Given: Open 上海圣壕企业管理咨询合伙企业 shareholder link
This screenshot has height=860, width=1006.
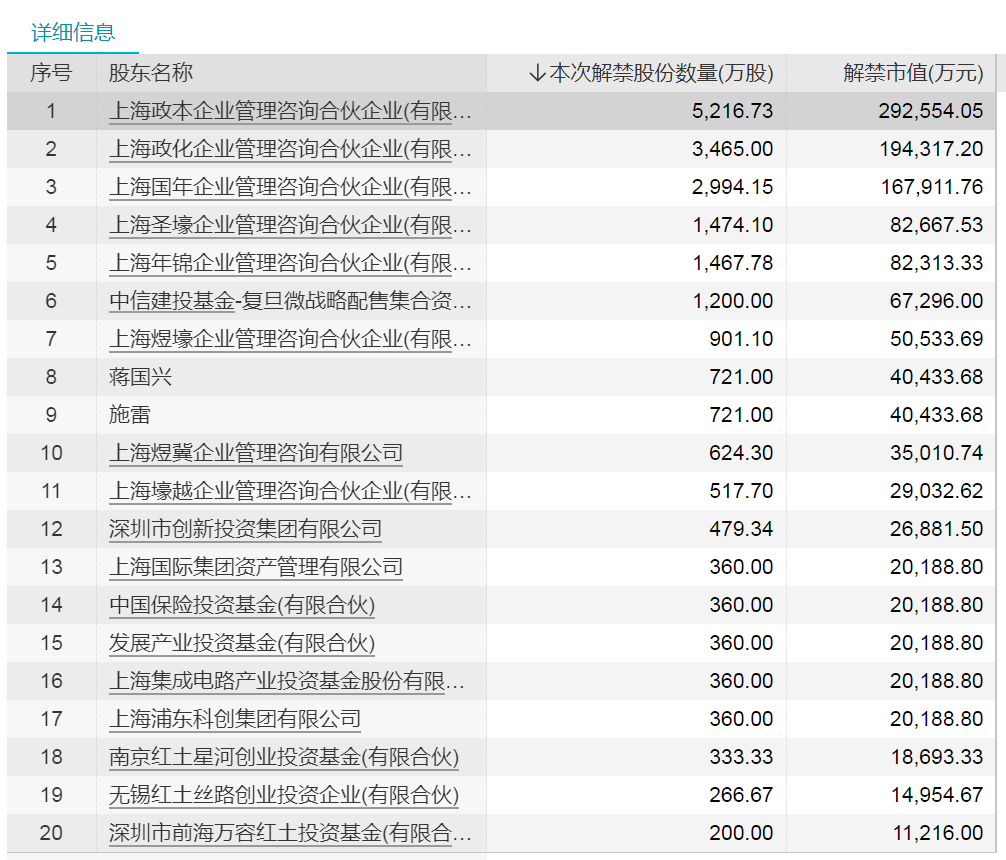Looking at the screenshot, I should [290, 225].
